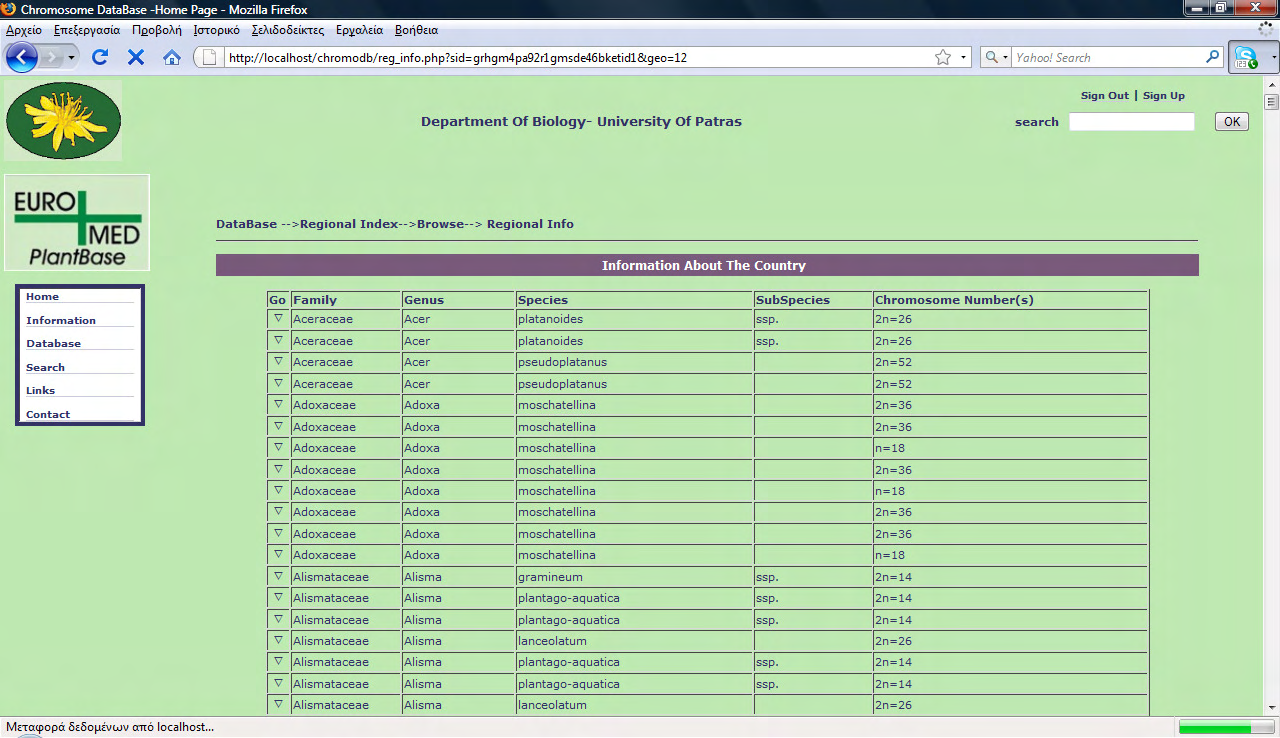
Task: Select the gramineum species cell
Action: 634,577
